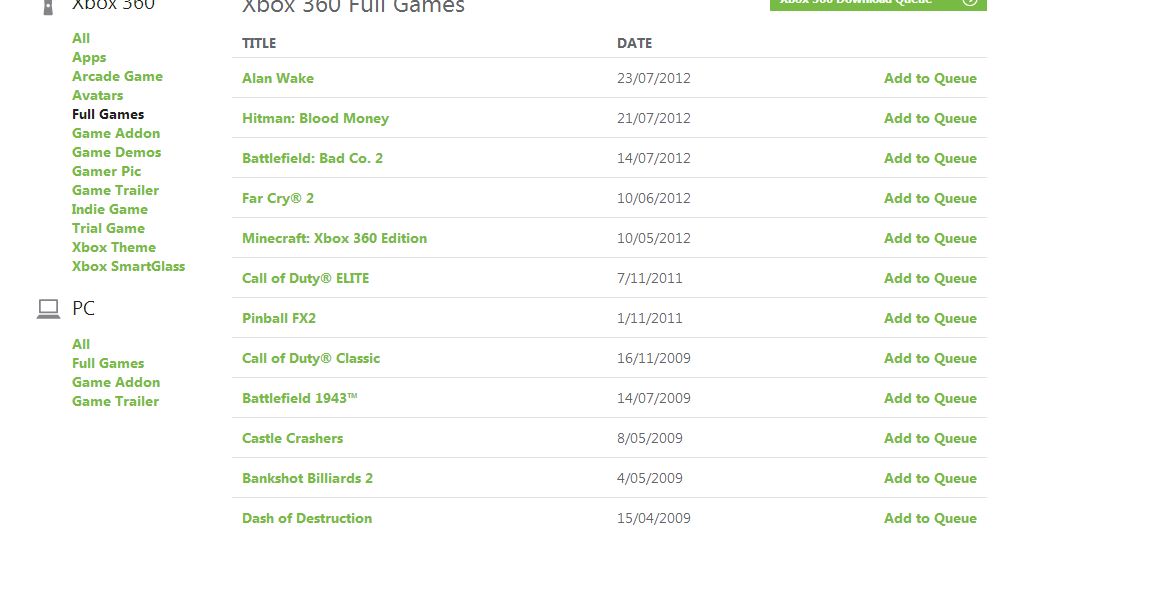Add Call of Duty Classic to queue

tap(930, 358)
